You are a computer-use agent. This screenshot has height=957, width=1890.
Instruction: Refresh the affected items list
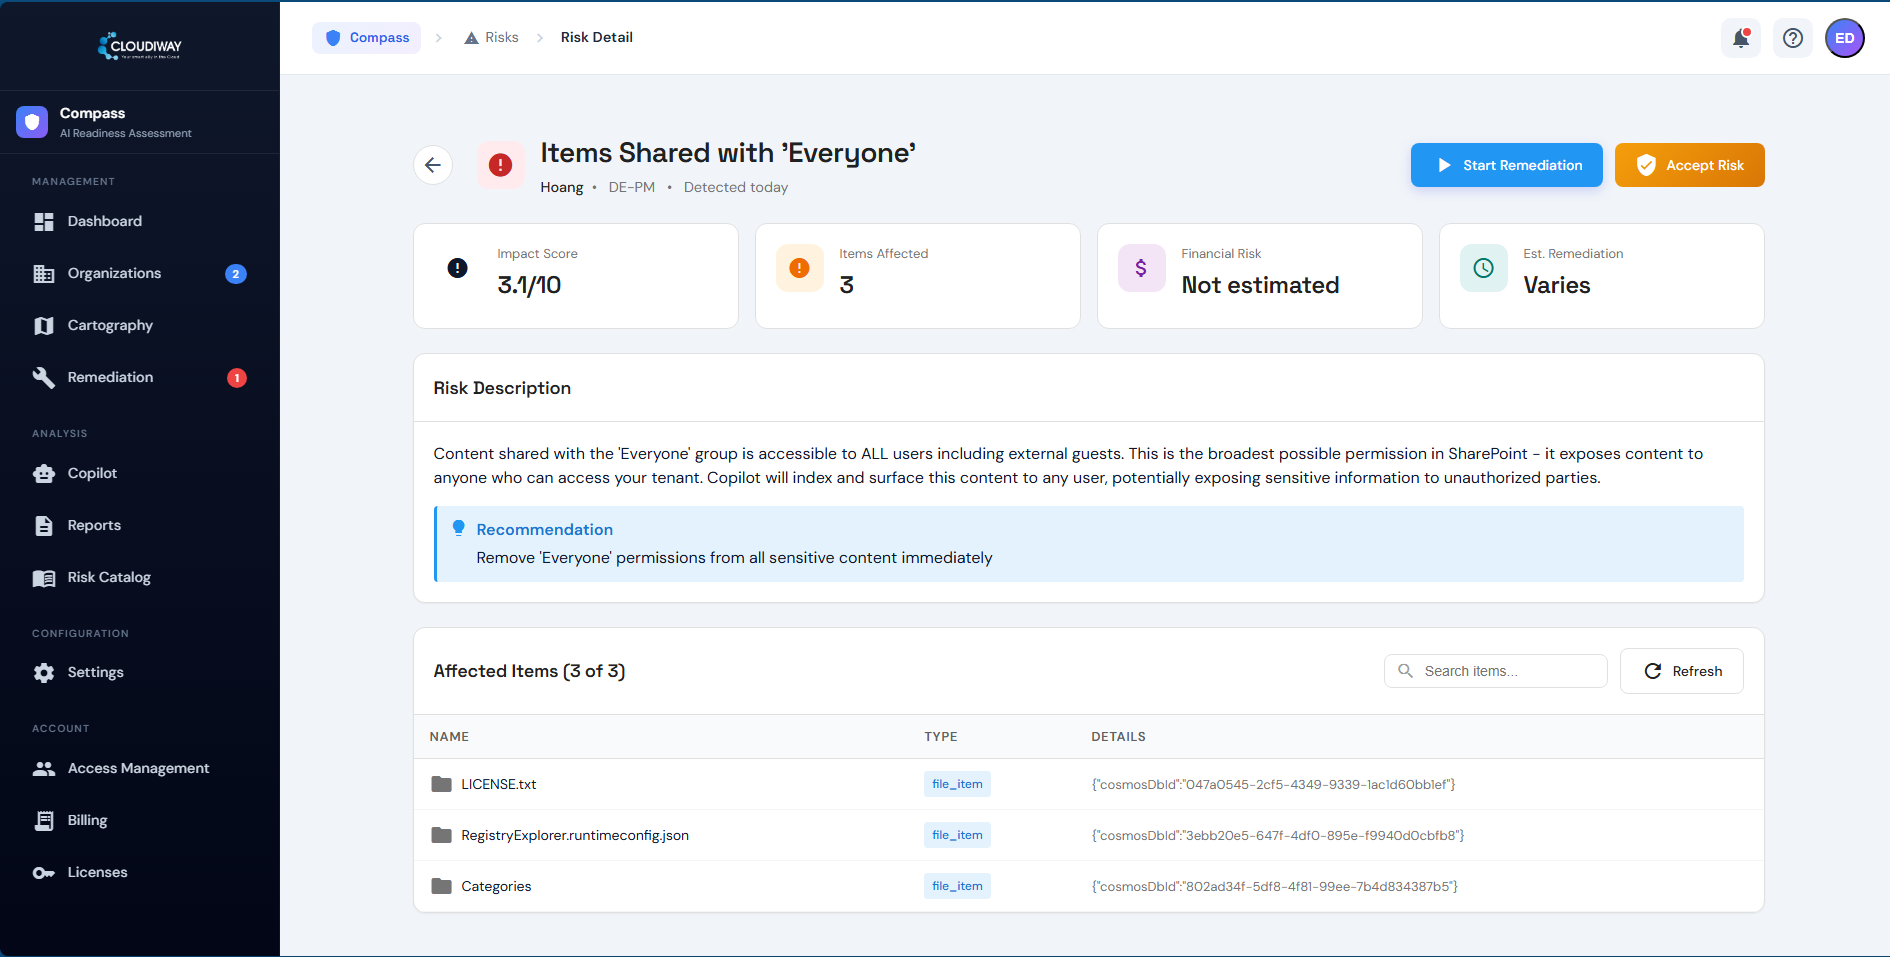coord(1682,671)
